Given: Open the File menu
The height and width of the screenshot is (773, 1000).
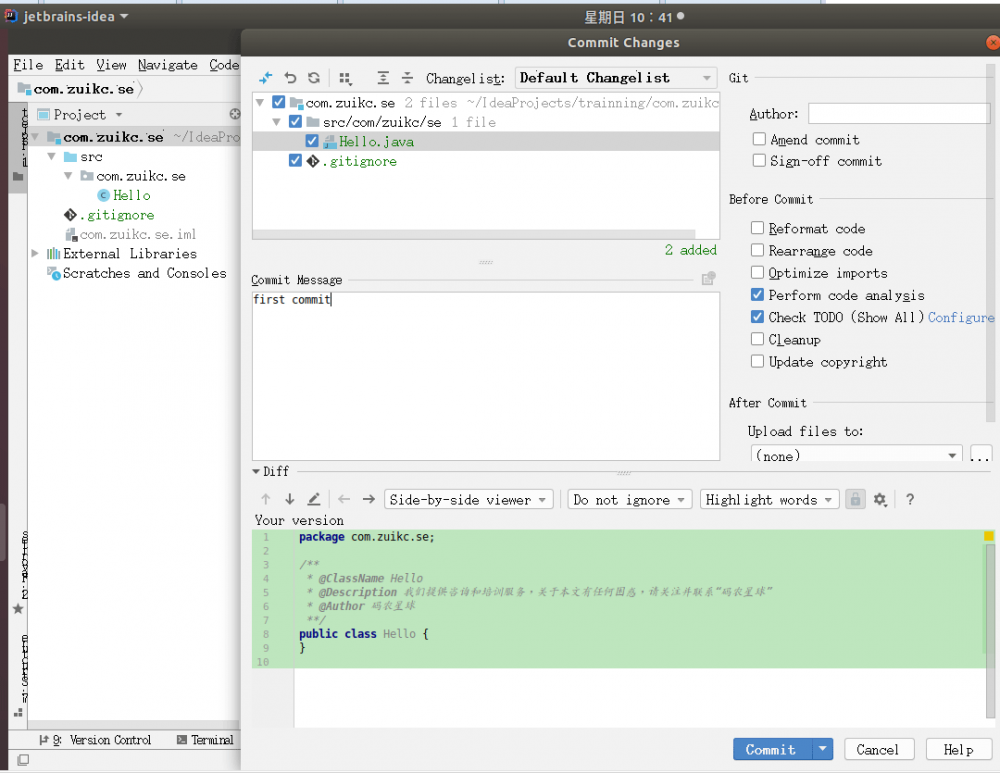Looking at the screenshot, I should (x=28, y=64).
